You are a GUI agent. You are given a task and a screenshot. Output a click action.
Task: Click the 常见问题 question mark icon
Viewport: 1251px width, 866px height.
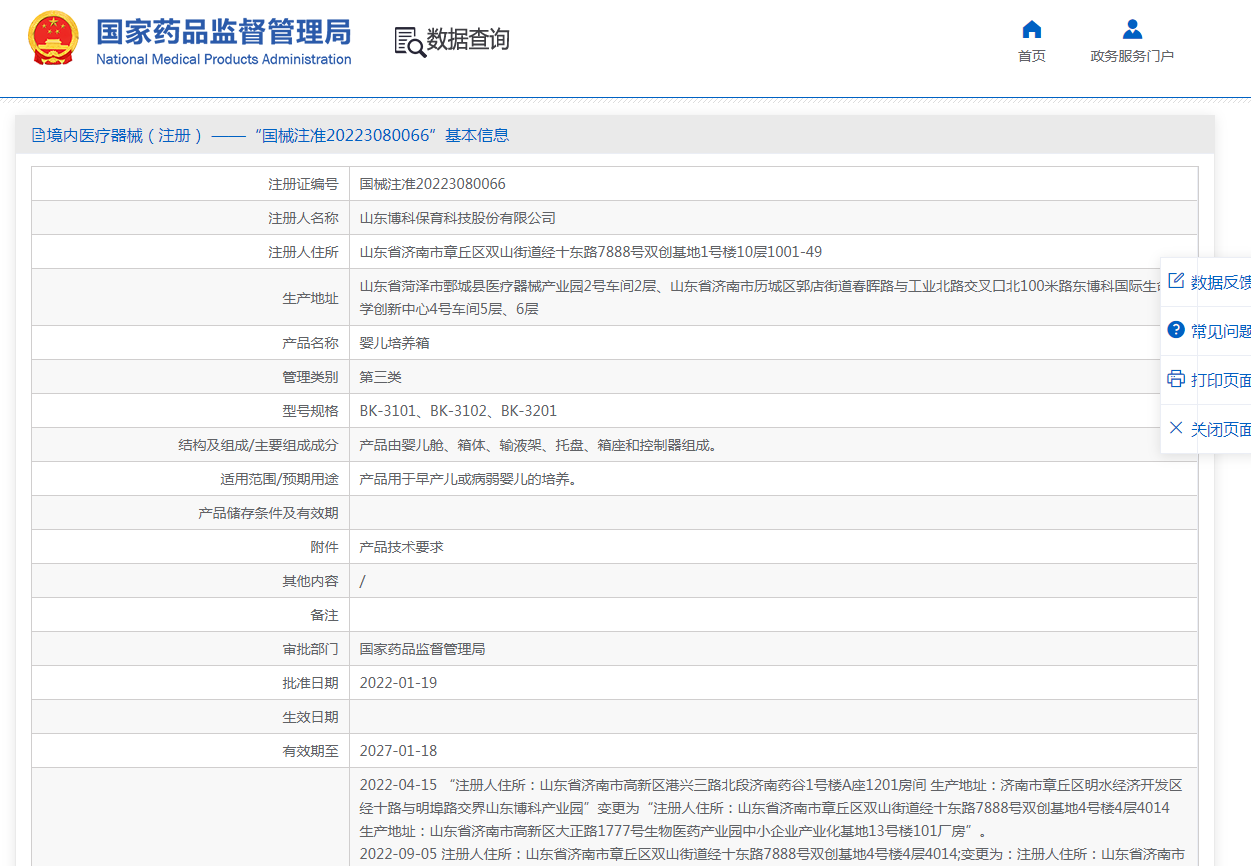[x=1176, y=330]
